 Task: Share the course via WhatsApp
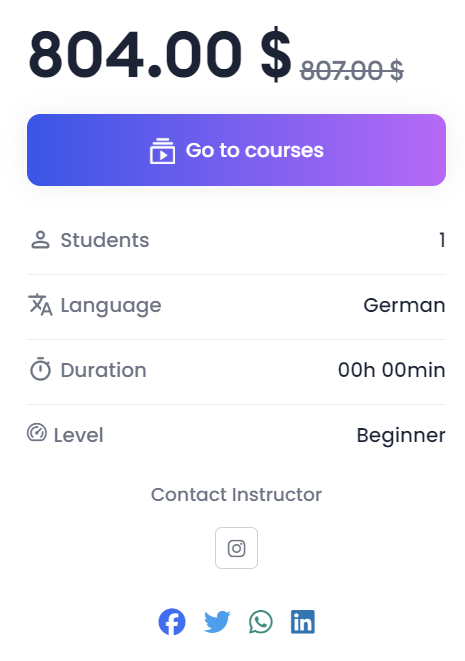pyautogui.click(x=261, y=621)
